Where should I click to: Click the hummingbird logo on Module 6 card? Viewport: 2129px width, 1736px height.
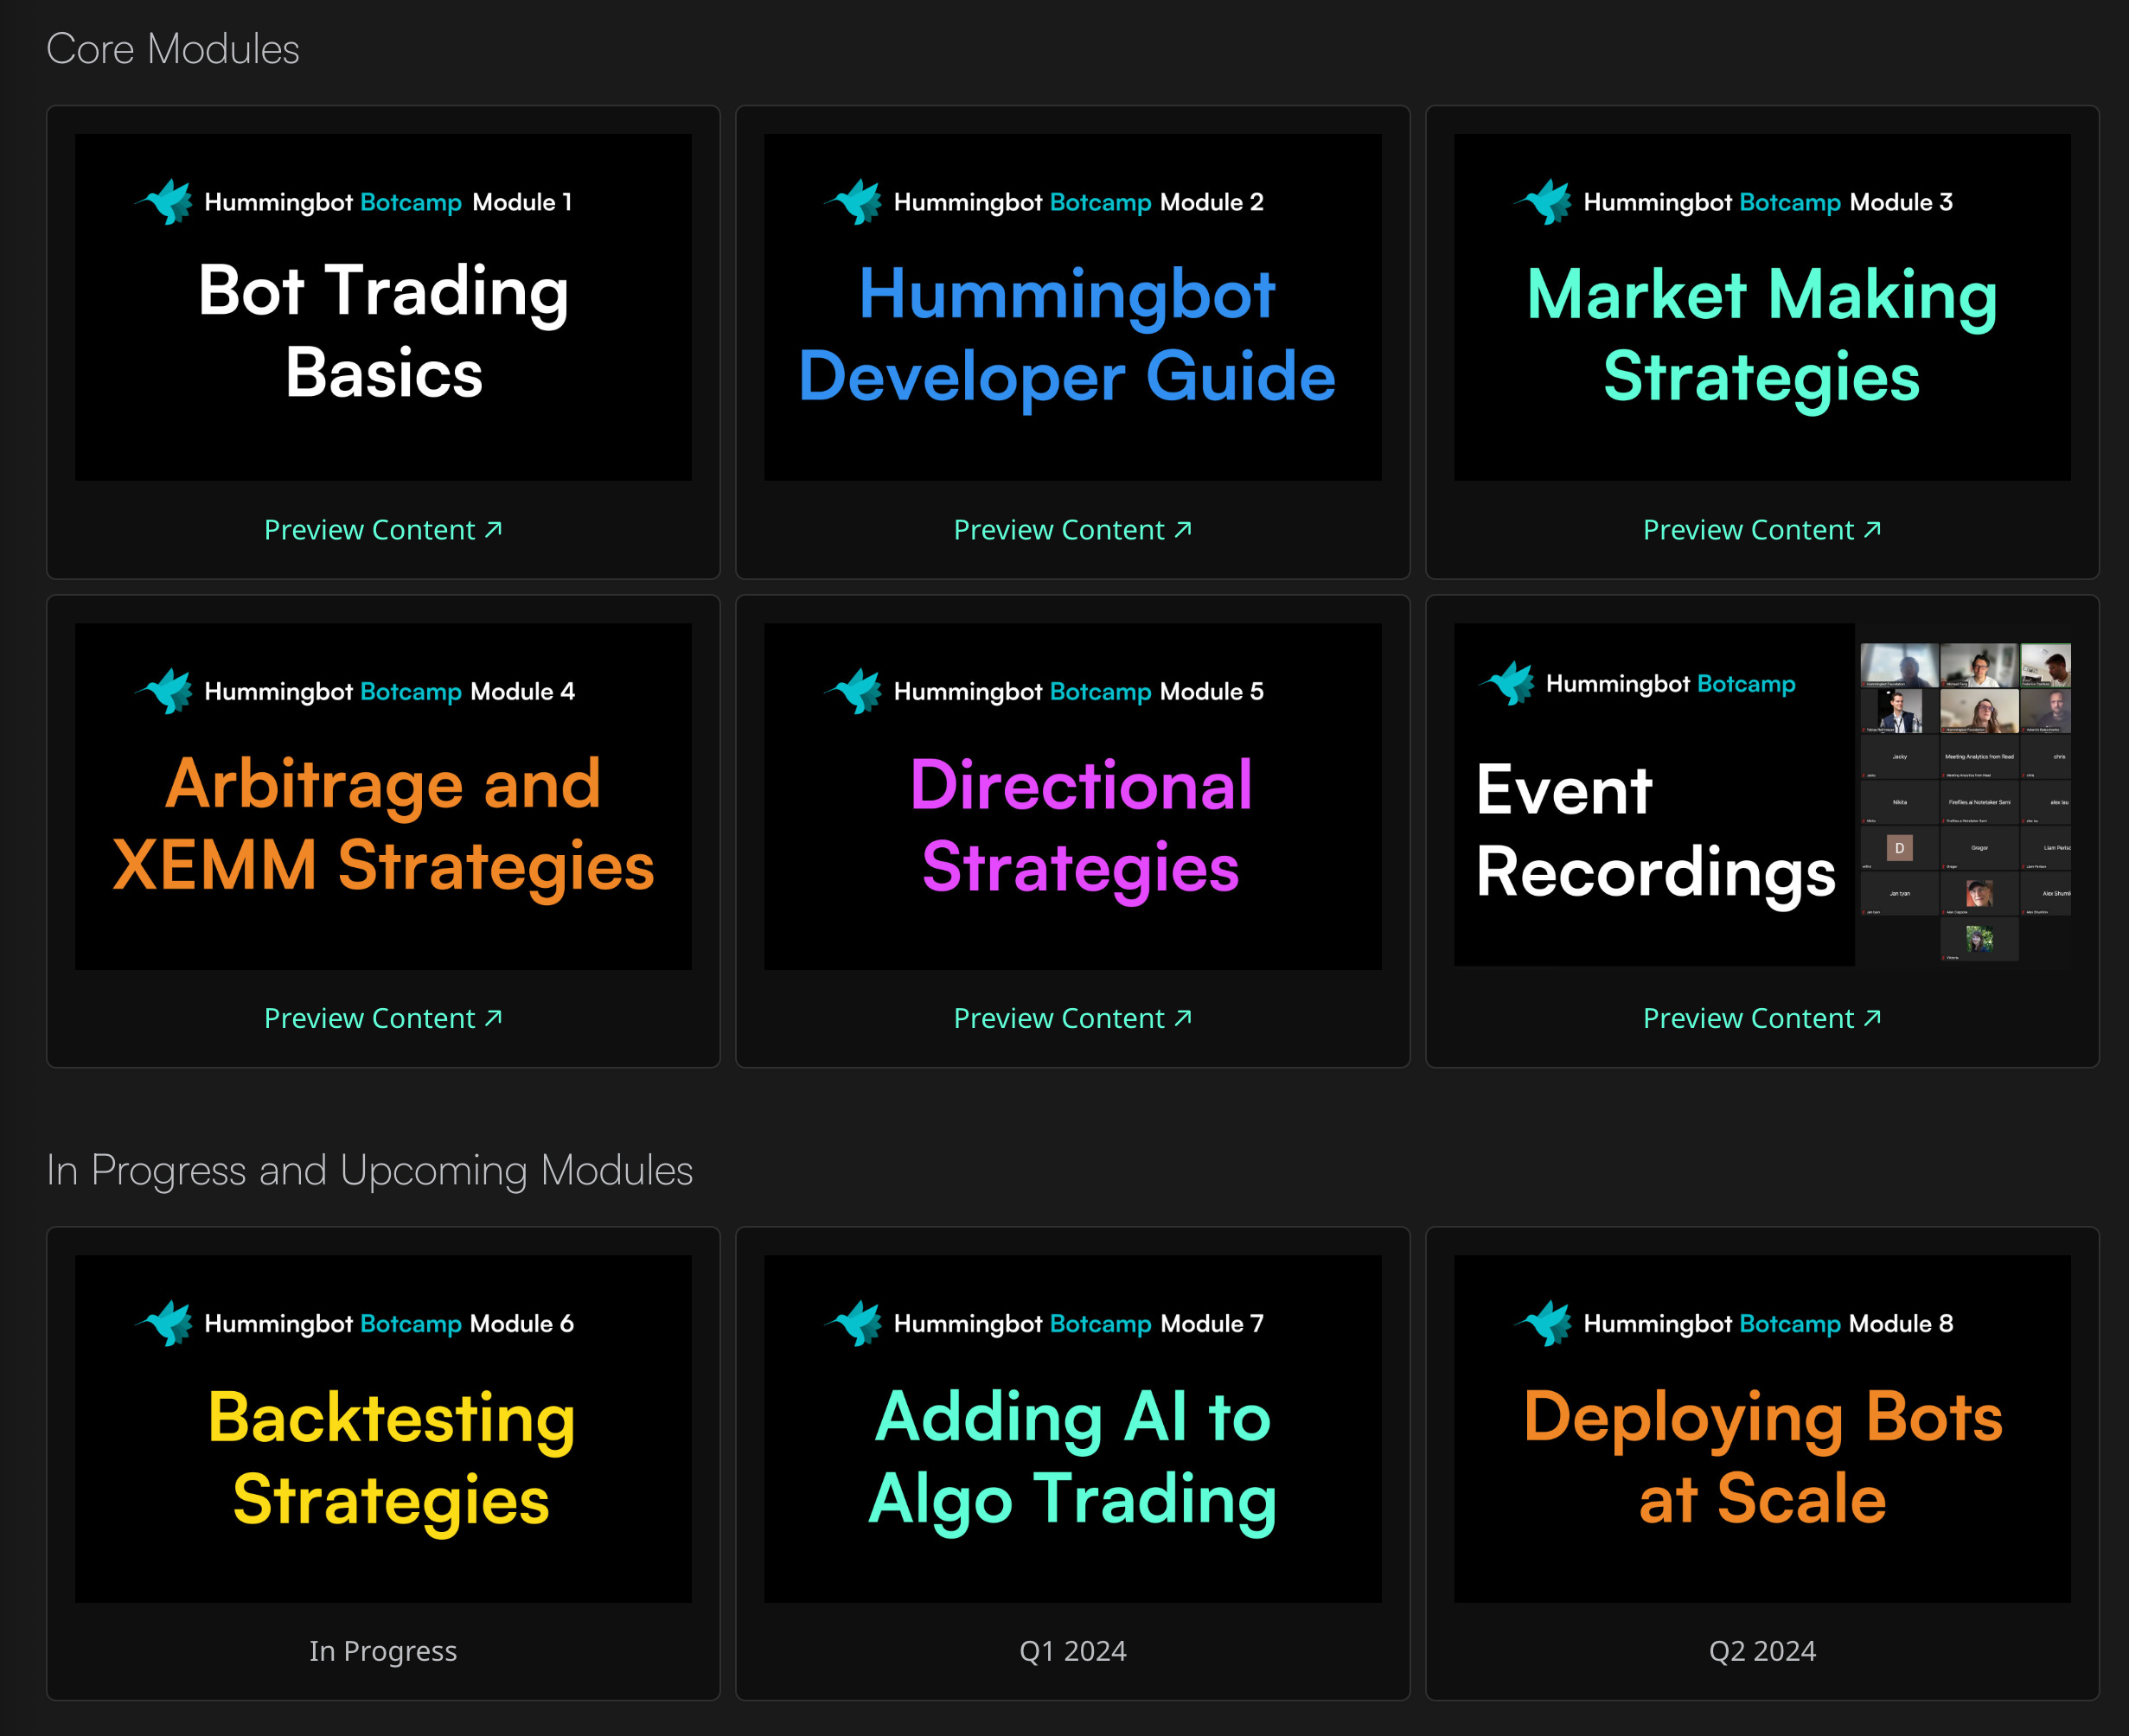166,1323
